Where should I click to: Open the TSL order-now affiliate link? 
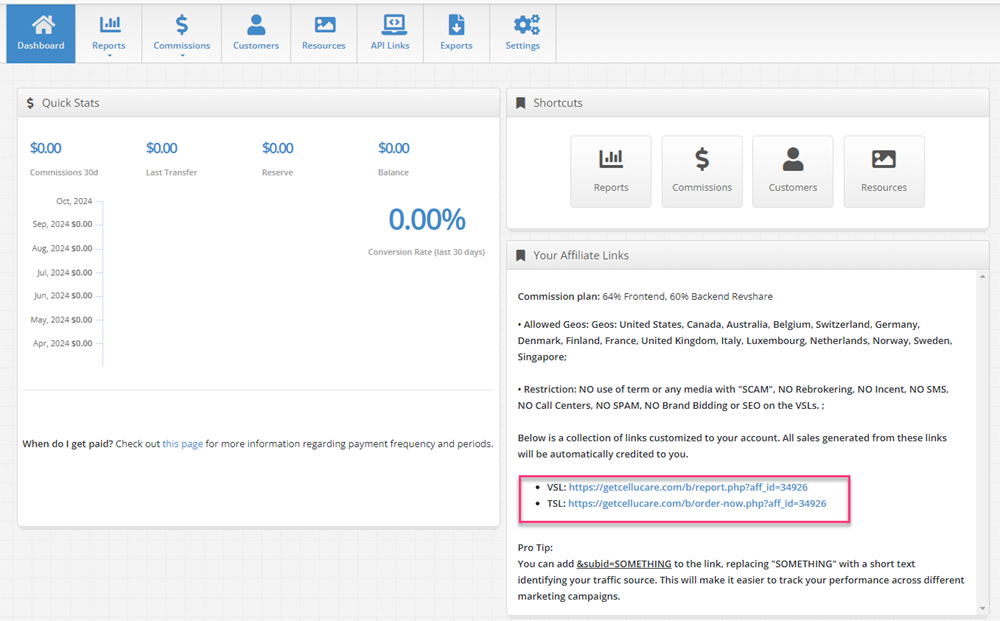[696, 504]
